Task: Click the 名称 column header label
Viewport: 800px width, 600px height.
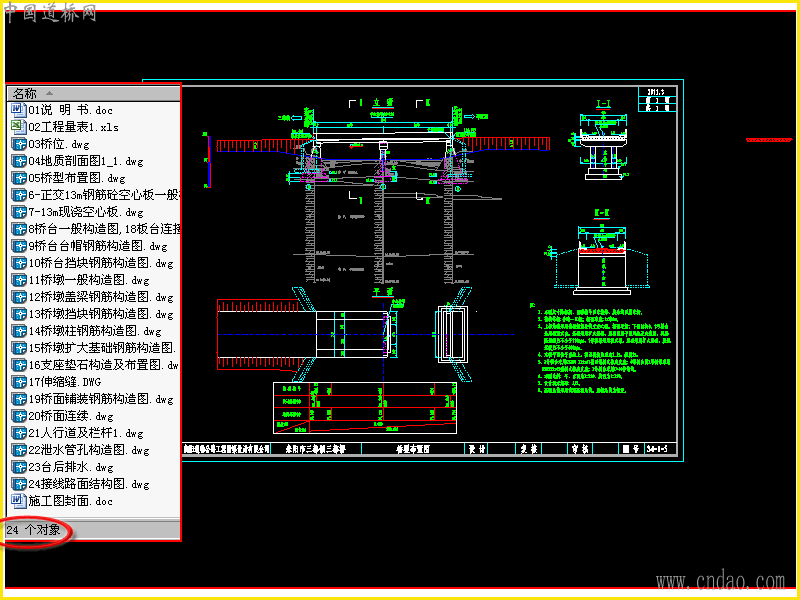Action: [x=25, y=93]
